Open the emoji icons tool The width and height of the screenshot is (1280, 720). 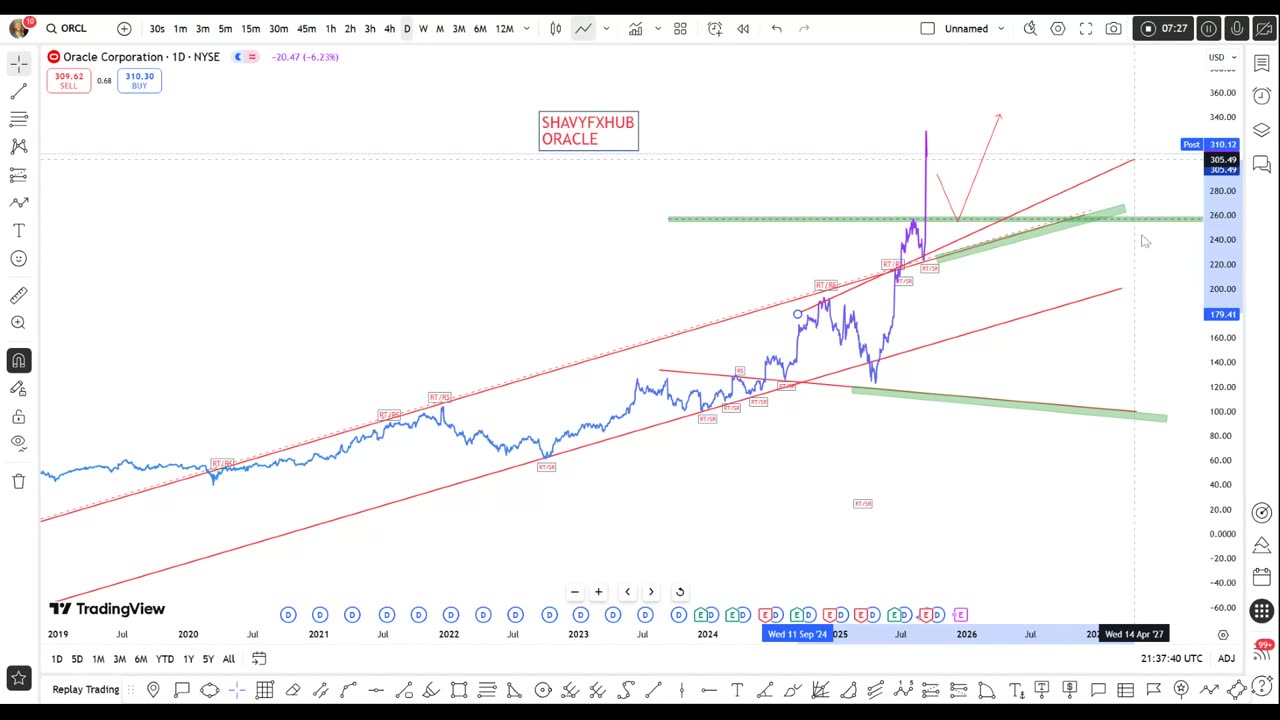(x=18, y=259)
